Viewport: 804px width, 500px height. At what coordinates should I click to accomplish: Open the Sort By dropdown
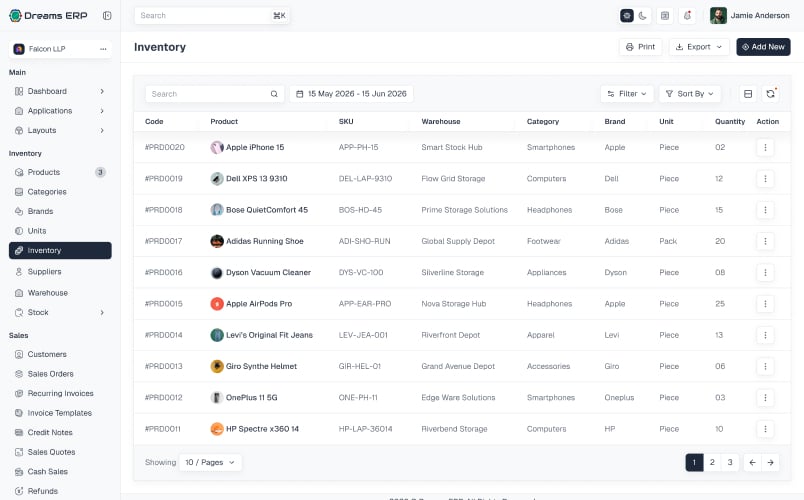(690, 94)
